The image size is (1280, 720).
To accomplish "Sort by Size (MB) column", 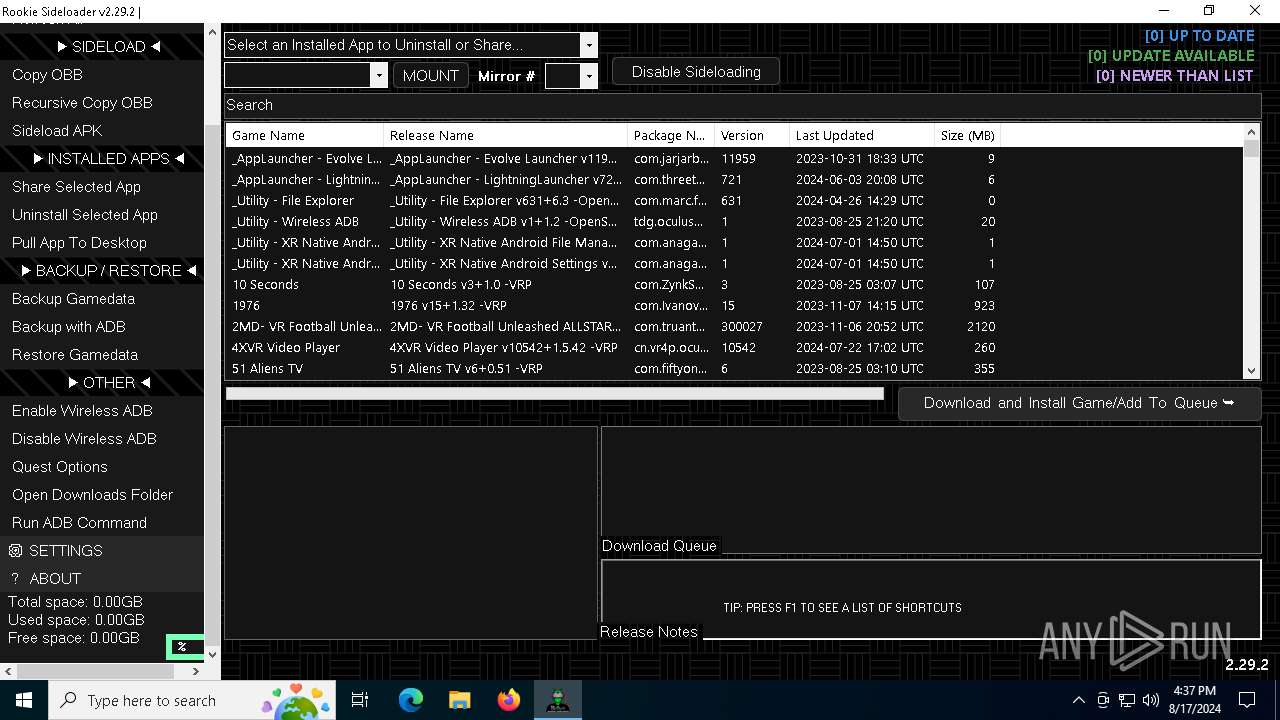I will pyautogui.click(x=968, y=135).
